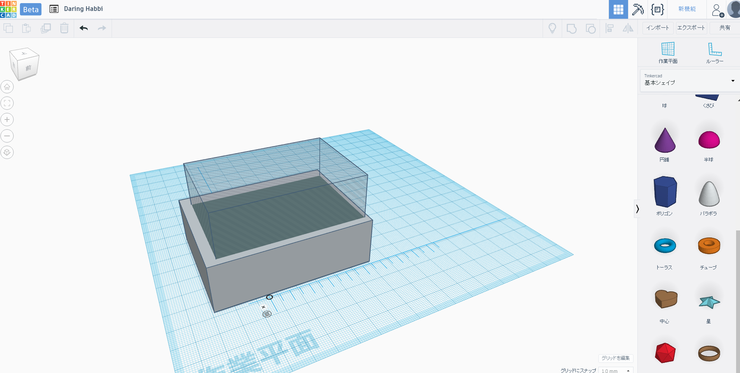
Task: Zoom out with the minus button
Action: pos(7,136)
